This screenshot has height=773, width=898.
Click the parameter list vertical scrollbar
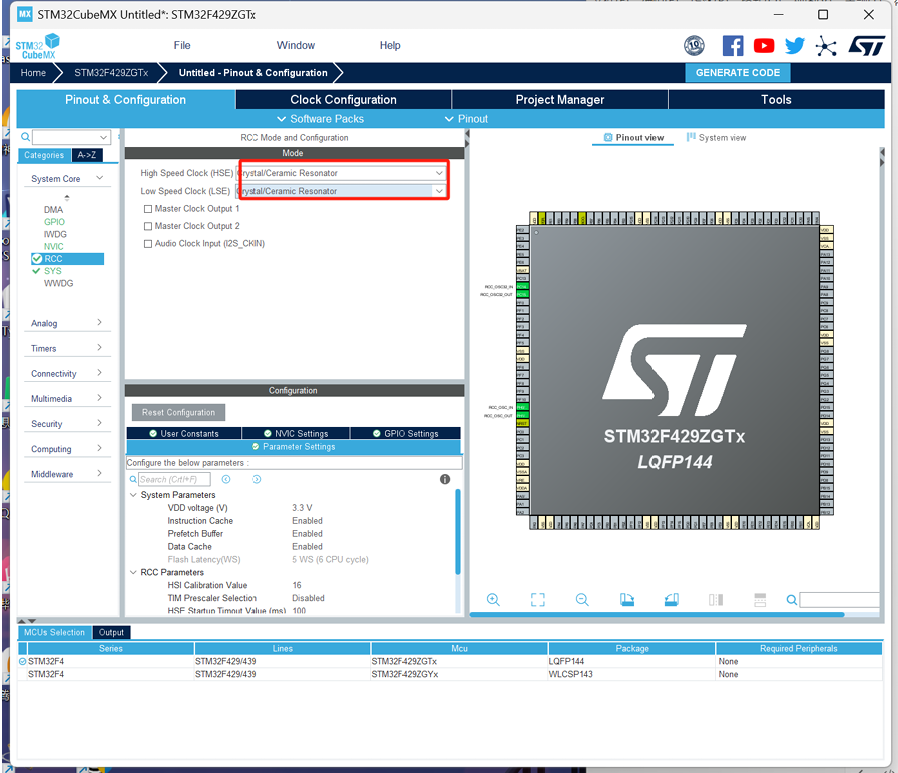[458, 531]
